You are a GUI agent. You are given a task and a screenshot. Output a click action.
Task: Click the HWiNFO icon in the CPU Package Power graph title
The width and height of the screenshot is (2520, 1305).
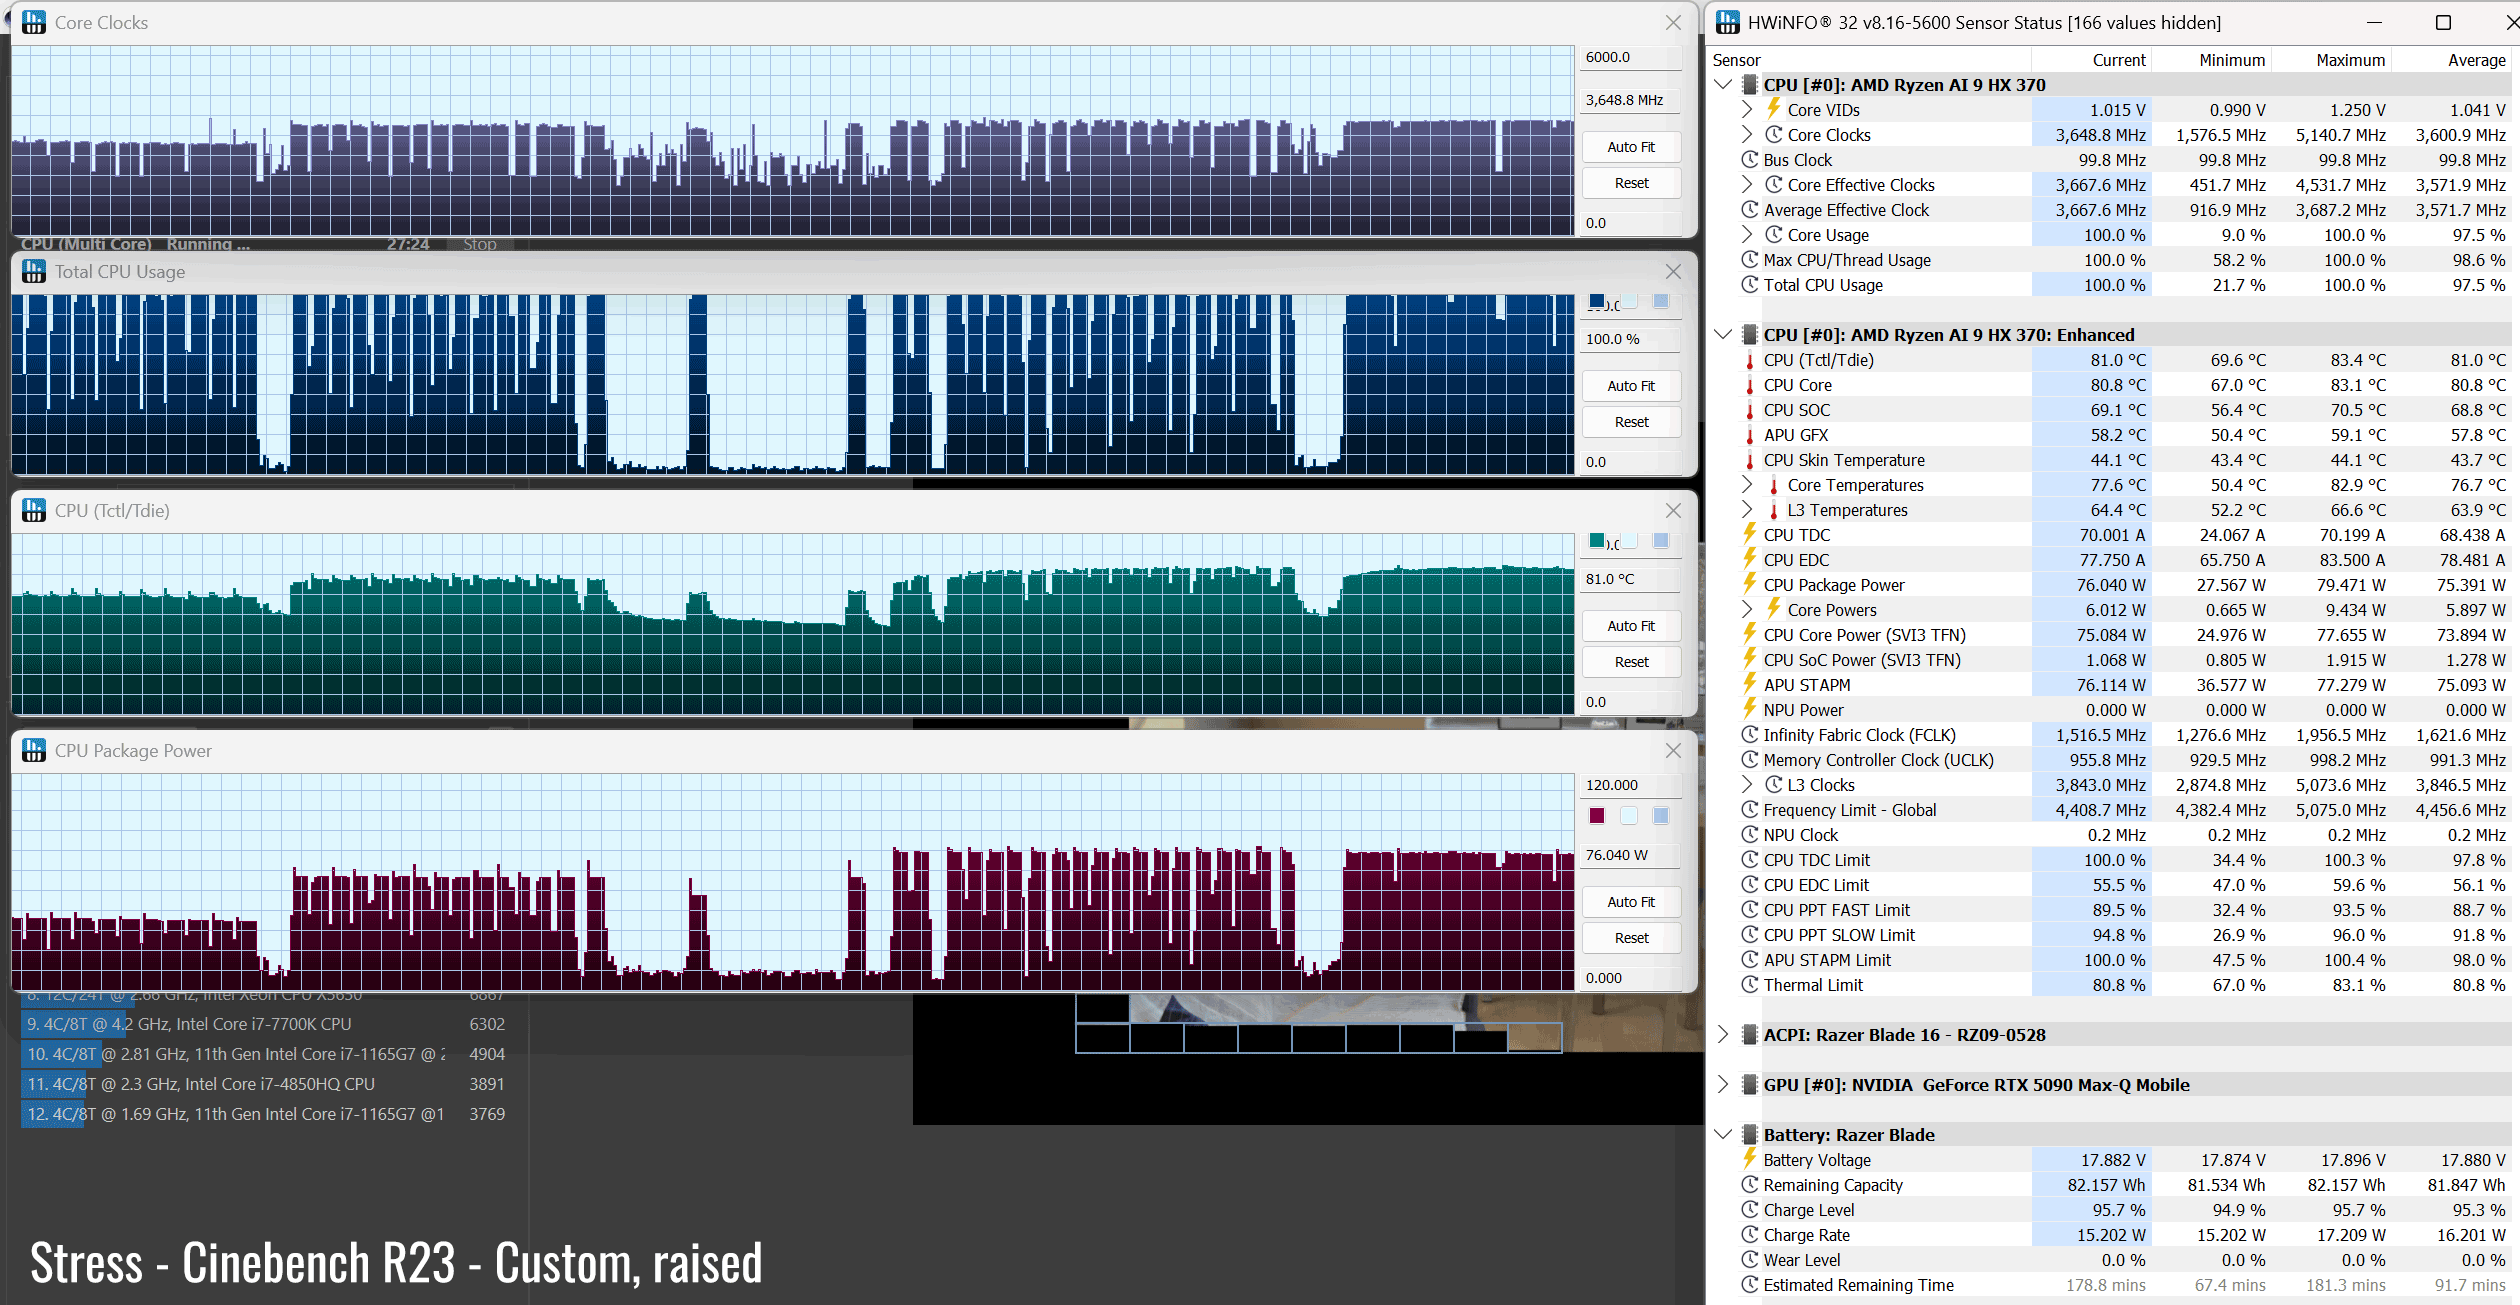click(34, 750)
